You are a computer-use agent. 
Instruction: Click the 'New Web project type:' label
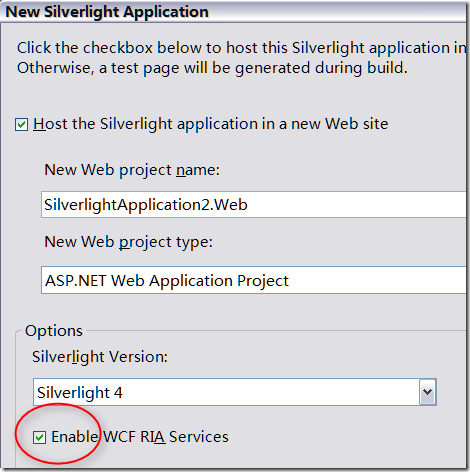coord(128,242)
